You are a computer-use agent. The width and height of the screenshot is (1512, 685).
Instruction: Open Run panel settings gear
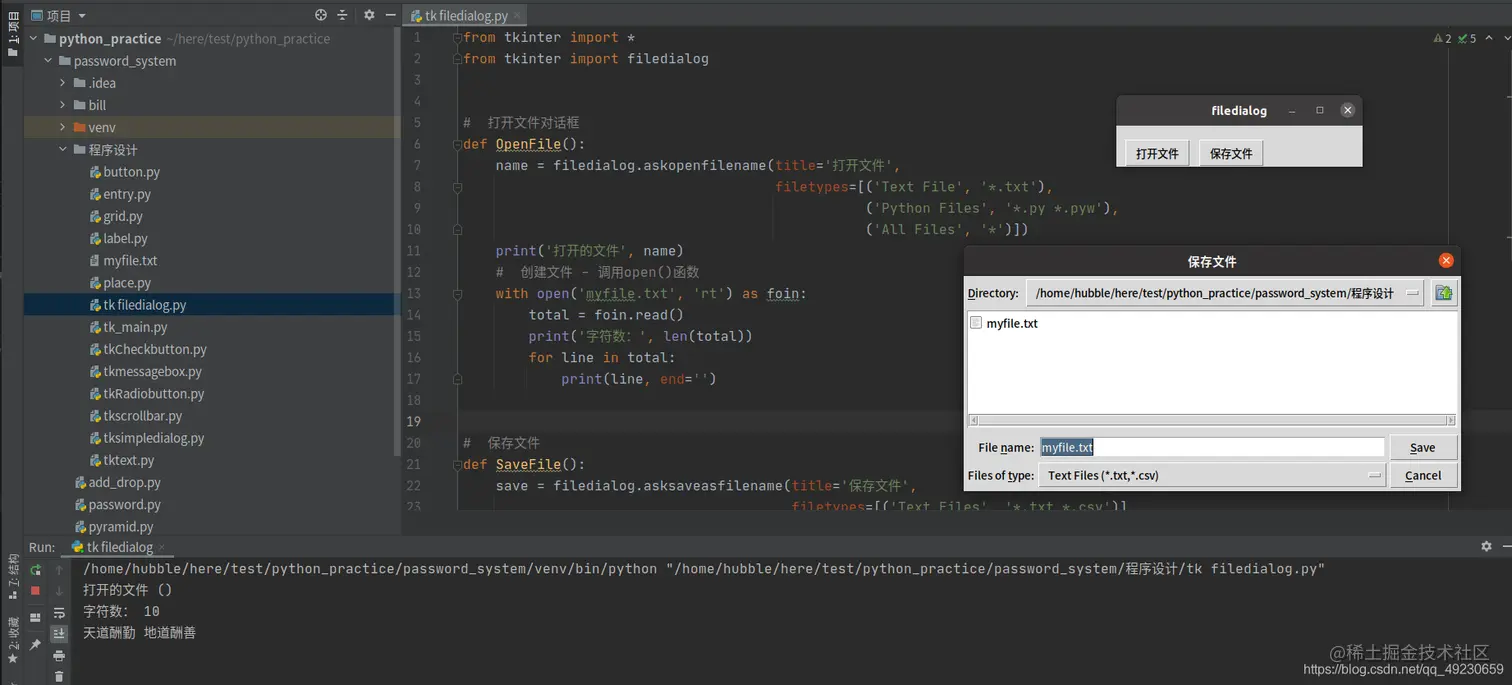(1486, 546)
